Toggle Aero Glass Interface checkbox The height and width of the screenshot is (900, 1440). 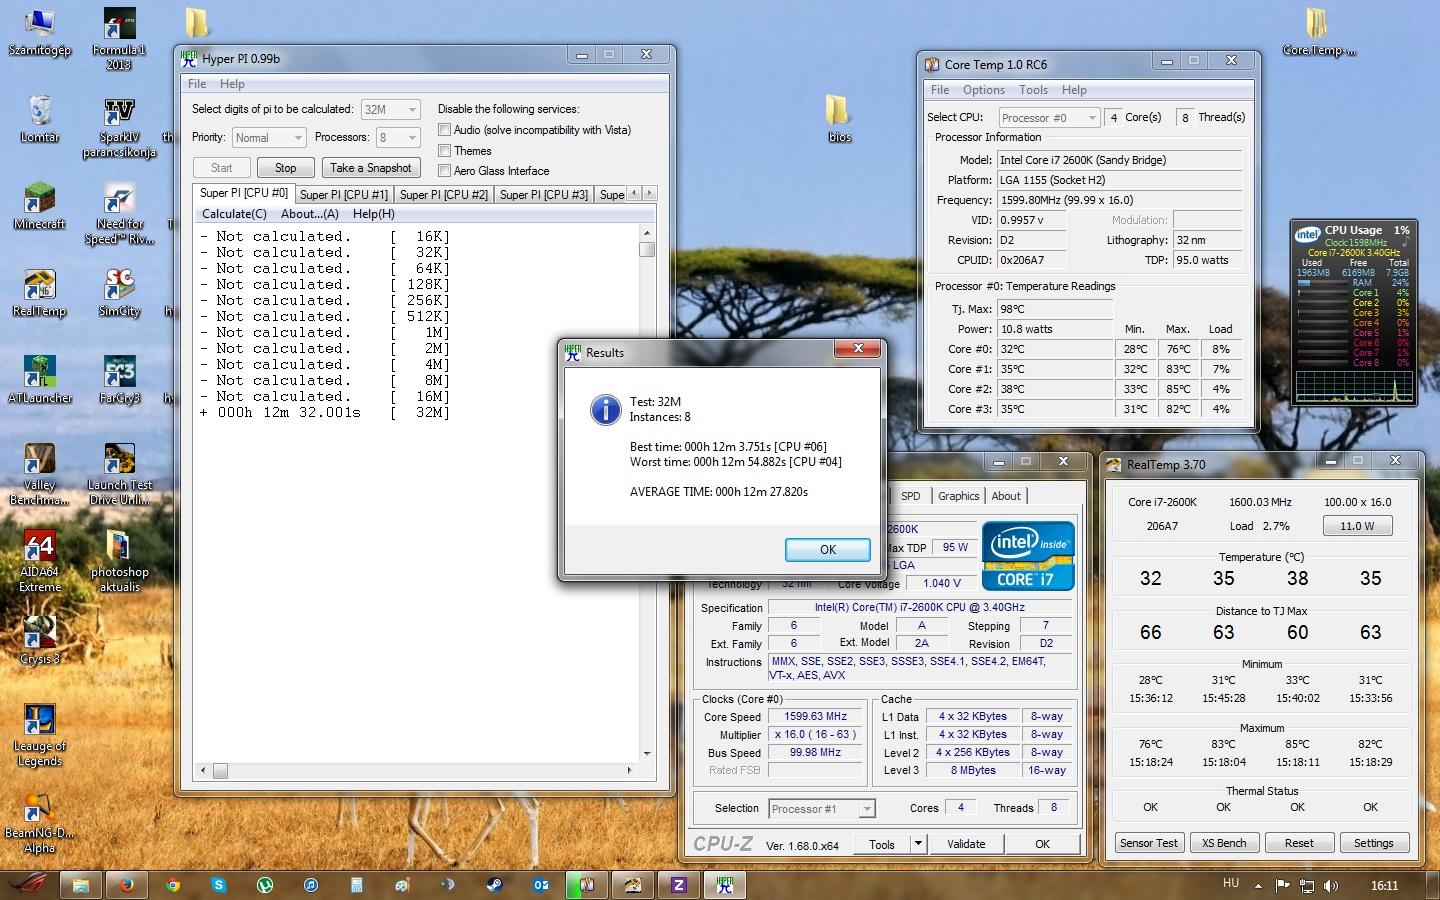[444, 170]
